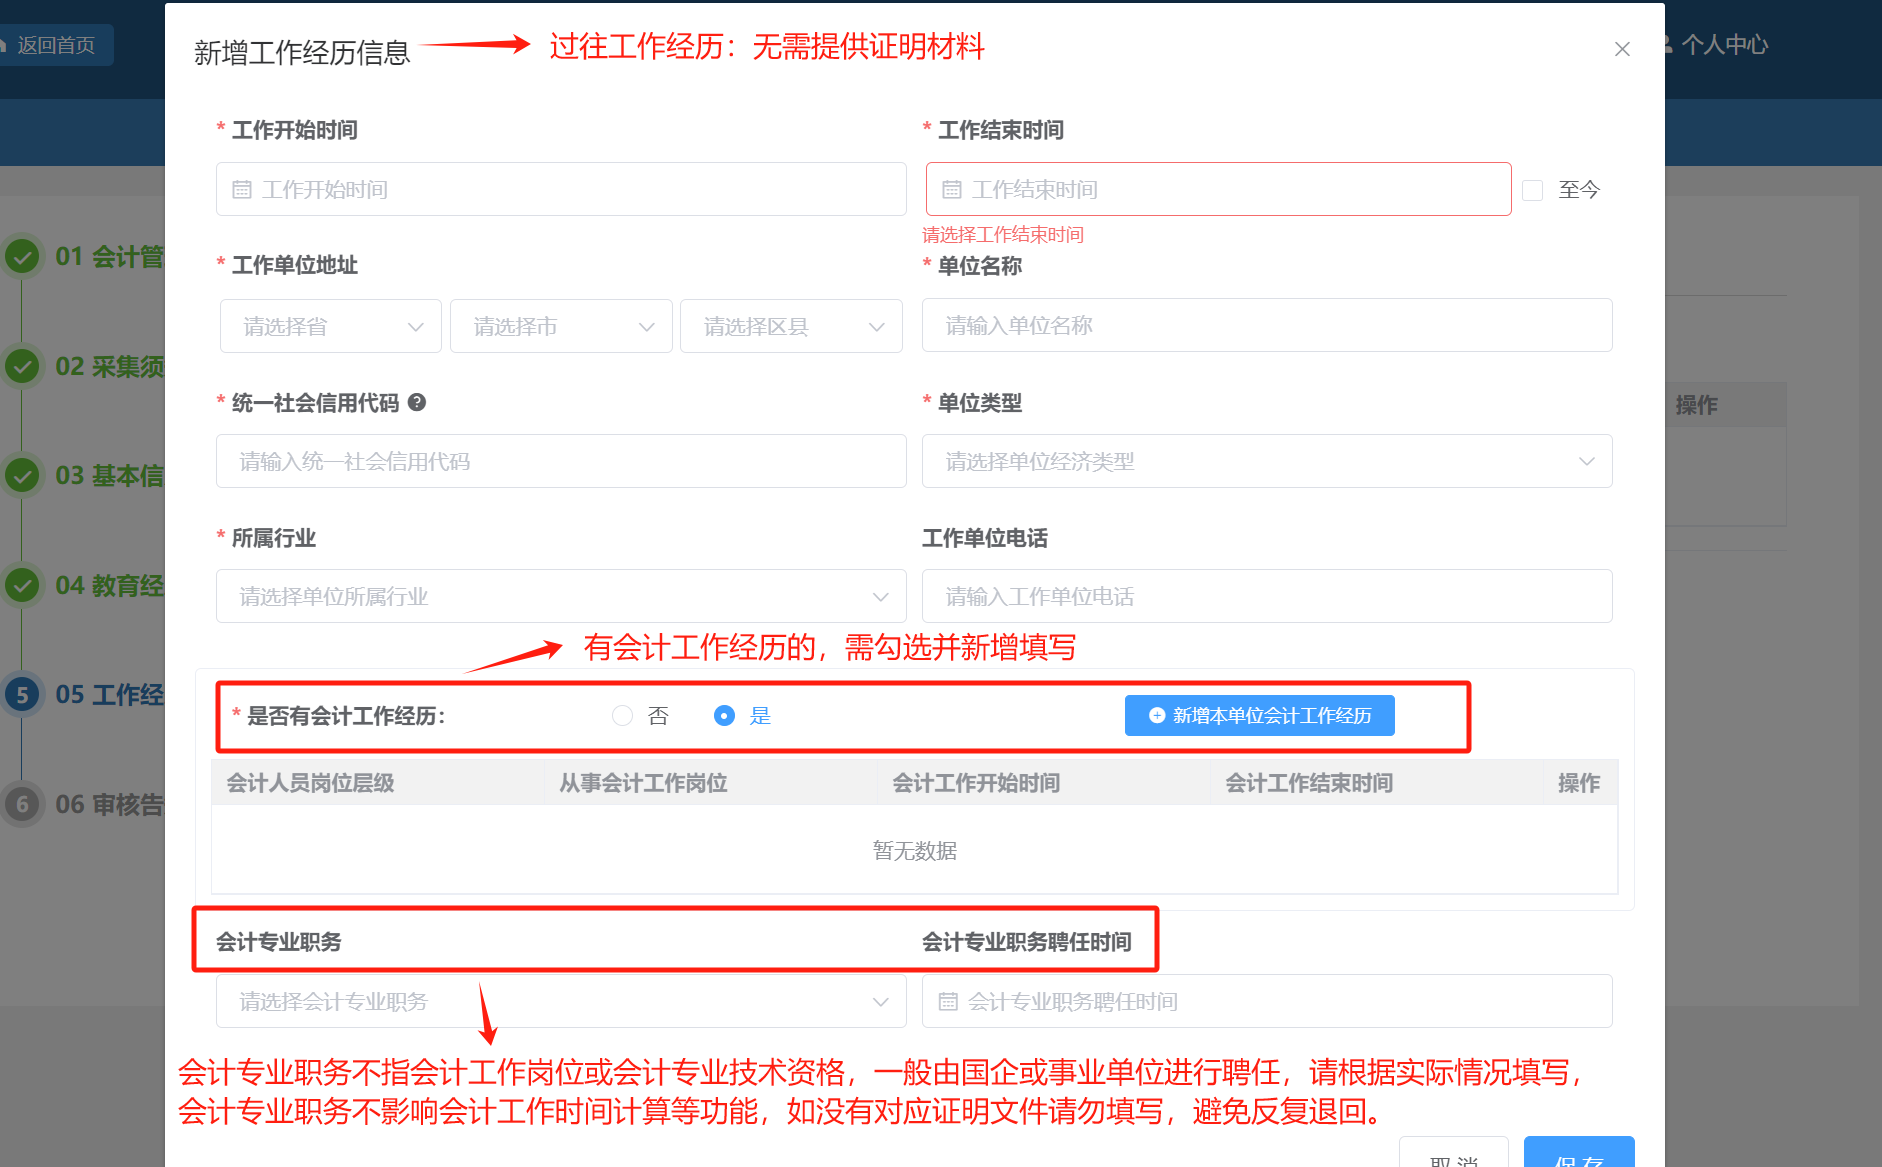Click calendar icon in 工作开始时间 field
Screen dimensions: 1882x1167
pyautogui.click(x=242, y=190)
